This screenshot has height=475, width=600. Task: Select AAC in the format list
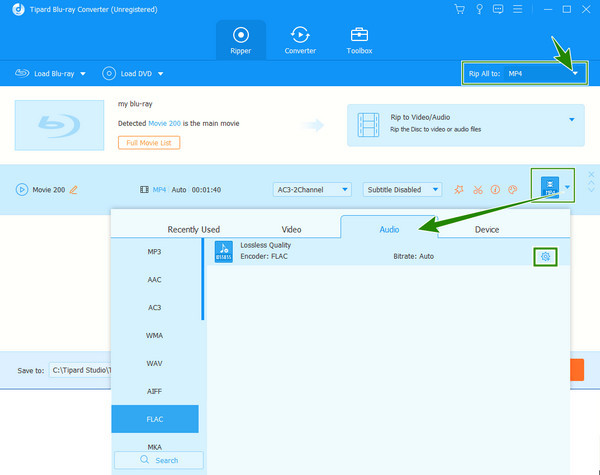pyautogui.click(x=155, y=279)
